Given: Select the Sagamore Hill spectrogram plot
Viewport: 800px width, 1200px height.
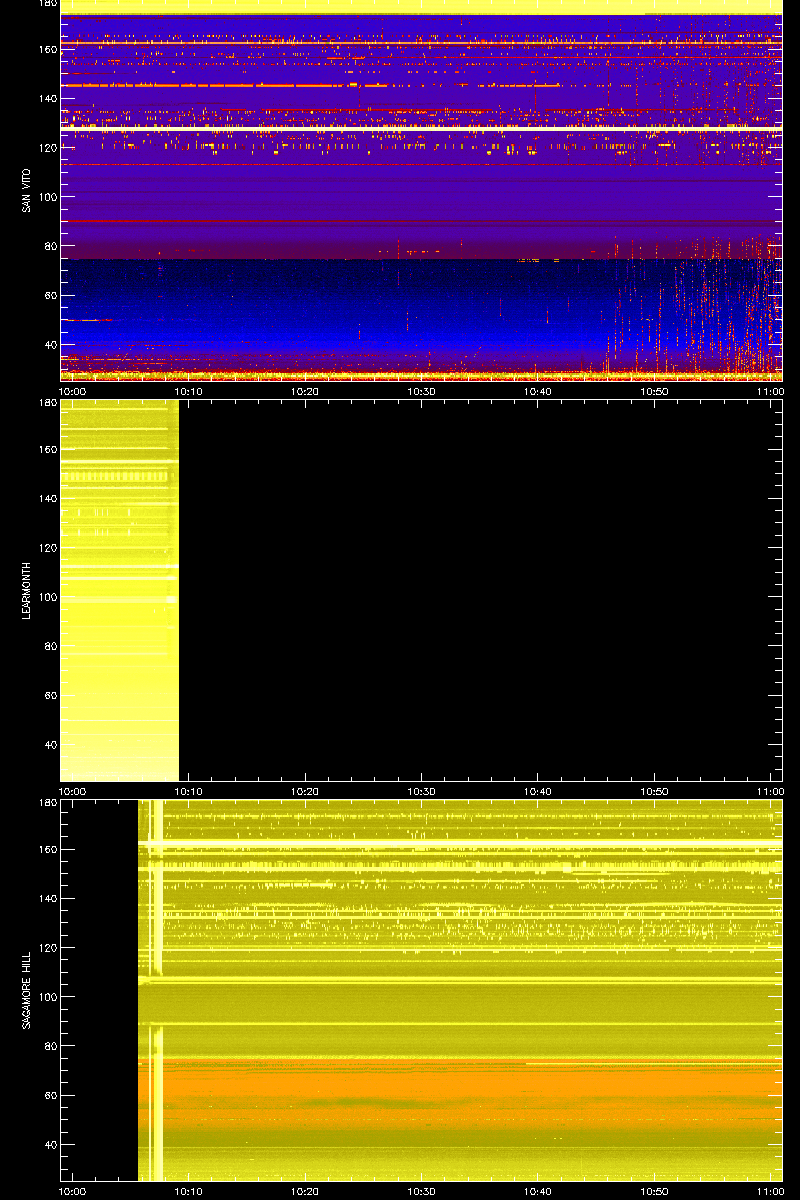Looking at the screenshot, I should (x=421, y=990).
